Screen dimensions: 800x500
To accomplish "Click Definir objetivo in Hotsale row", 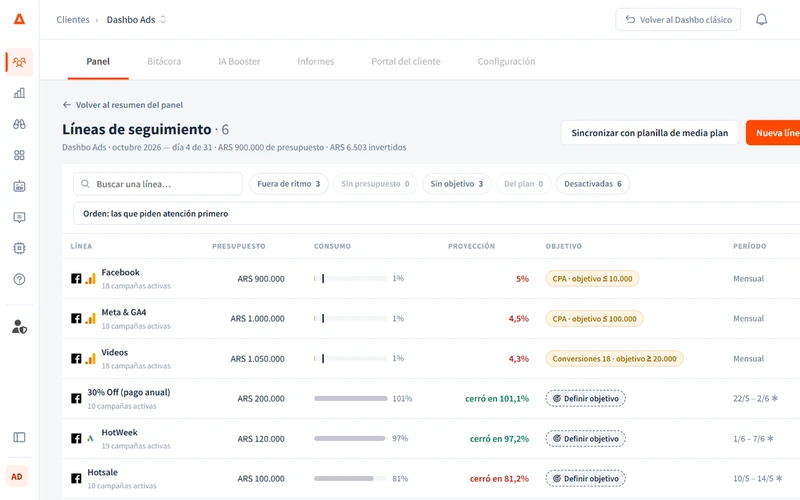I will click(586, 479).
